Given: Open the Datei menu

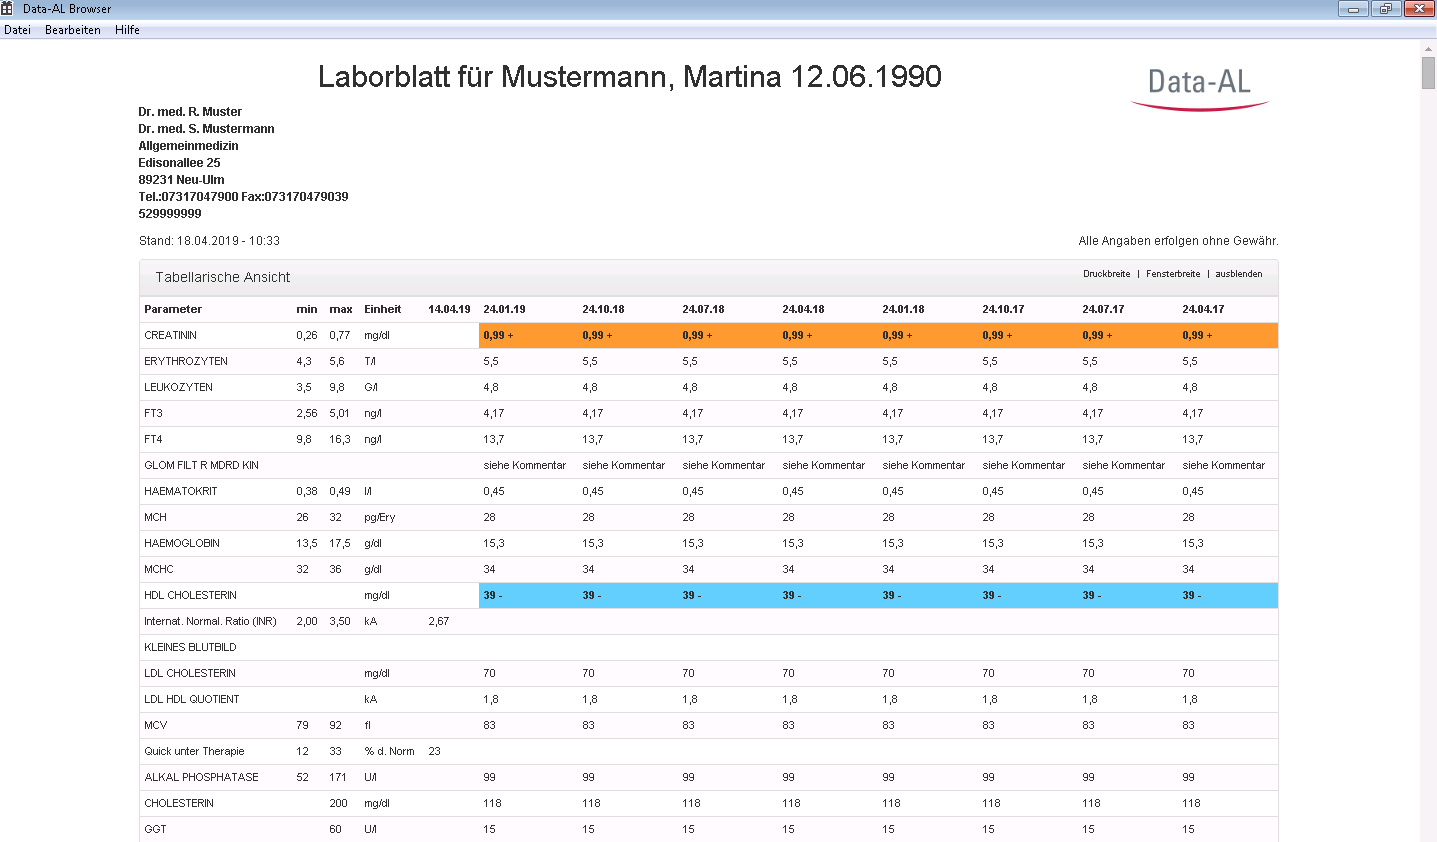Looking at the screenshot, I should 17,30.
